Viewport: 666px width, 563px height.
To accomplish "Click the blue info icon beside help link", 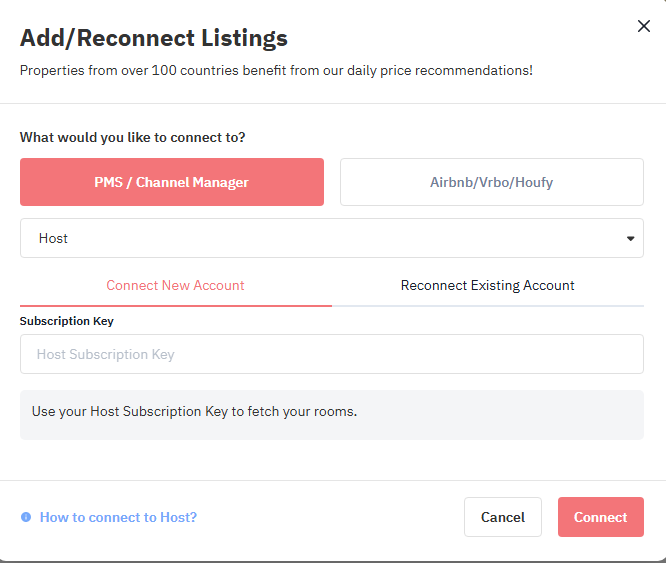I will coord(26,517).
